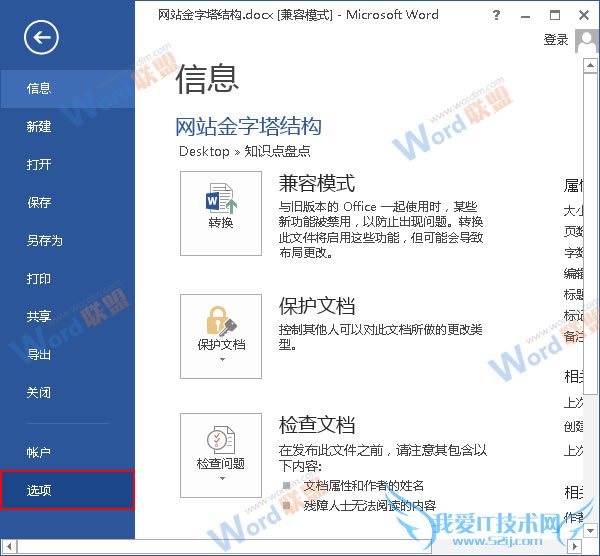
Task: Maximize the Word window
Action: point(555,15)
